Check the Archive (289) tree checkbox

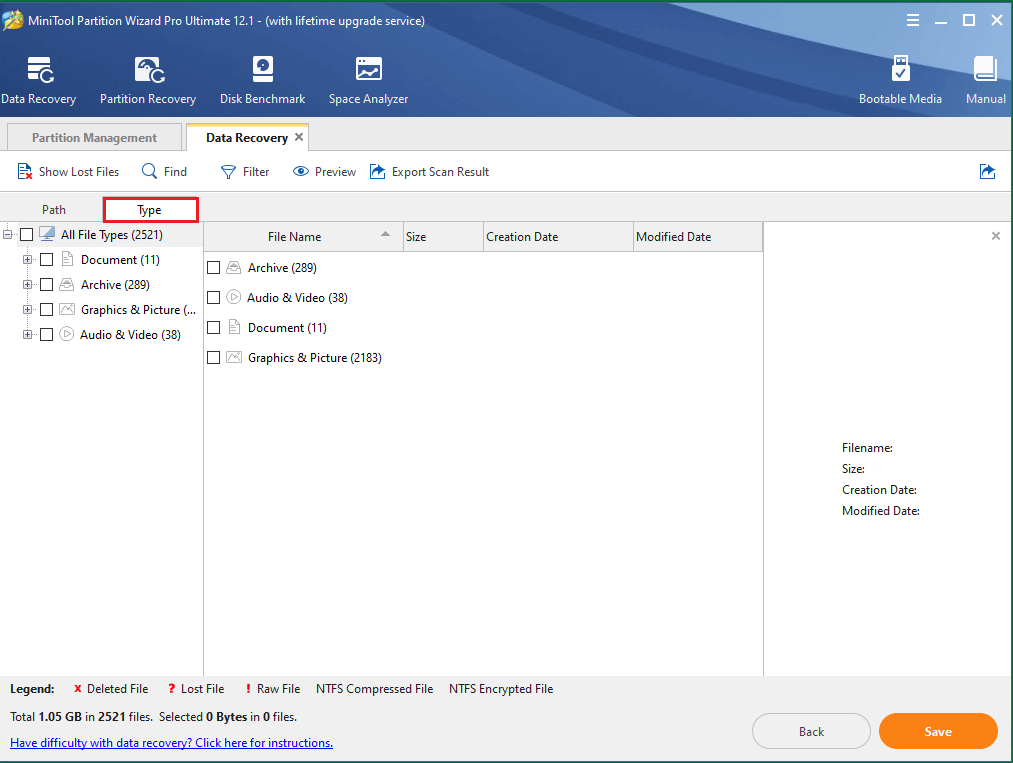pos(47,285)
